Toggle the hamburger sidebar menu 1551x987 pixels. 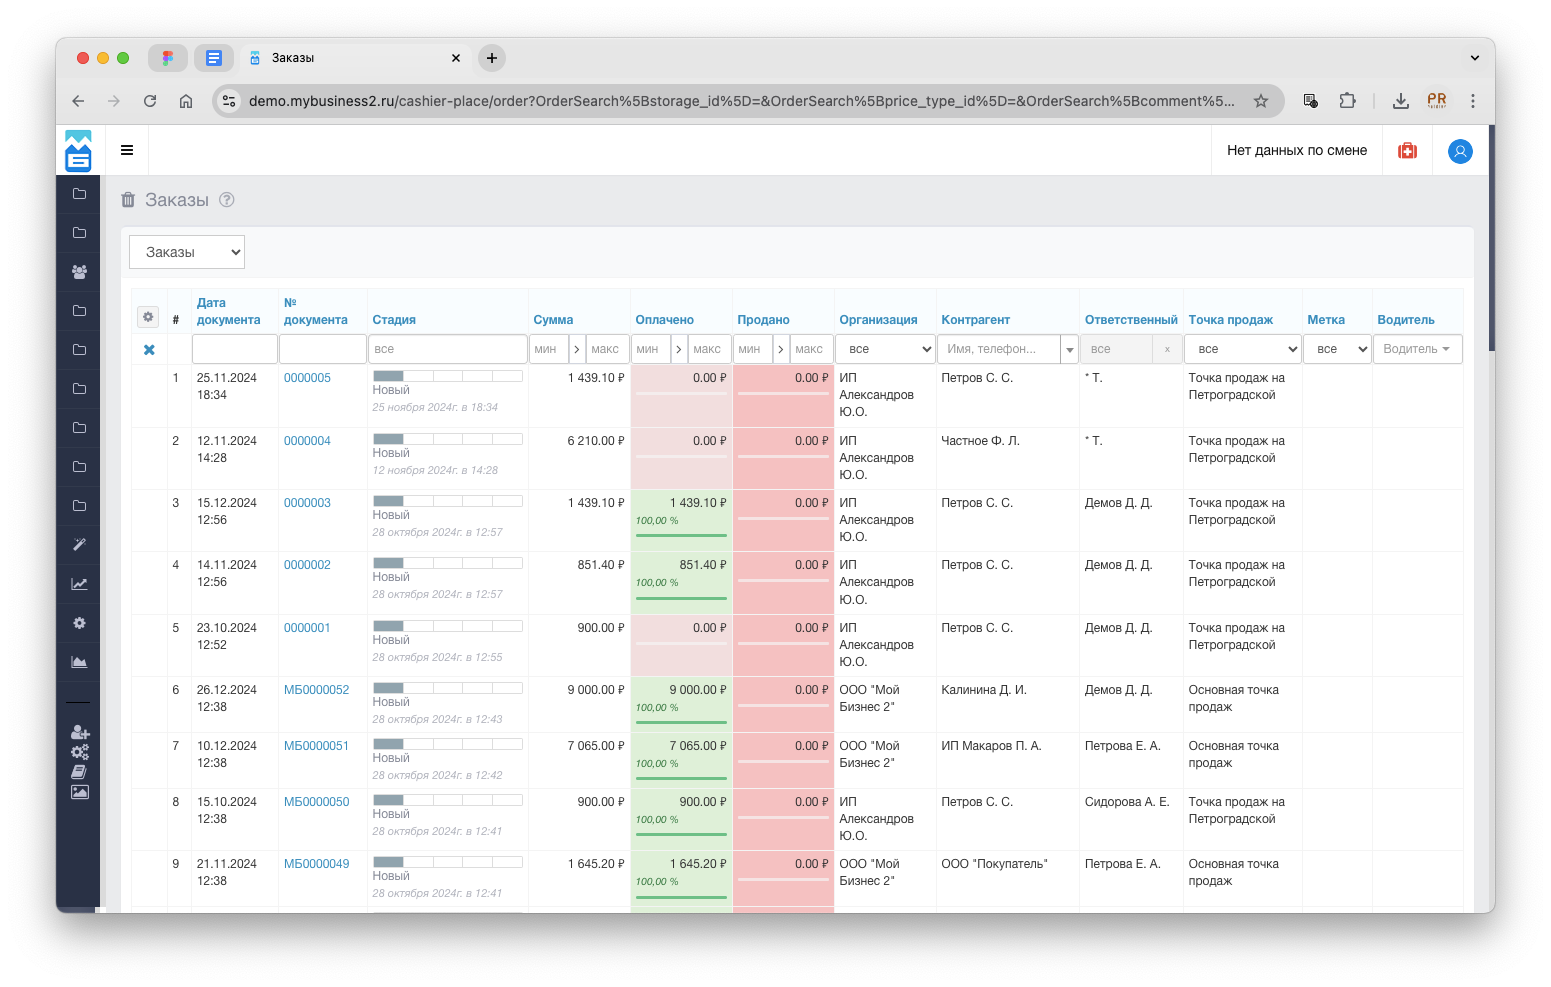pos(127,150)
